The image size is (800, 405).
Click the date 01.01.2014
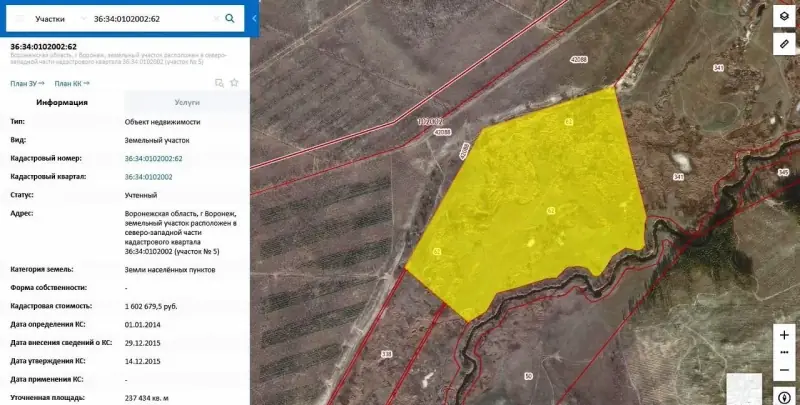coord(142,324)
